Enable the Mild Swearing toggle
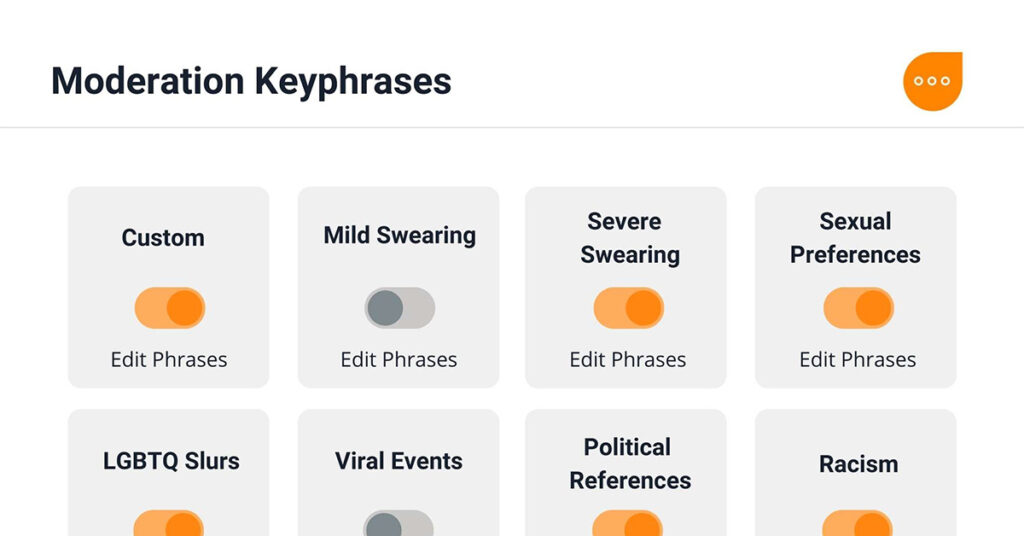Image resolution: width=1024 pixels, height=536 pixels. (399, 308)
